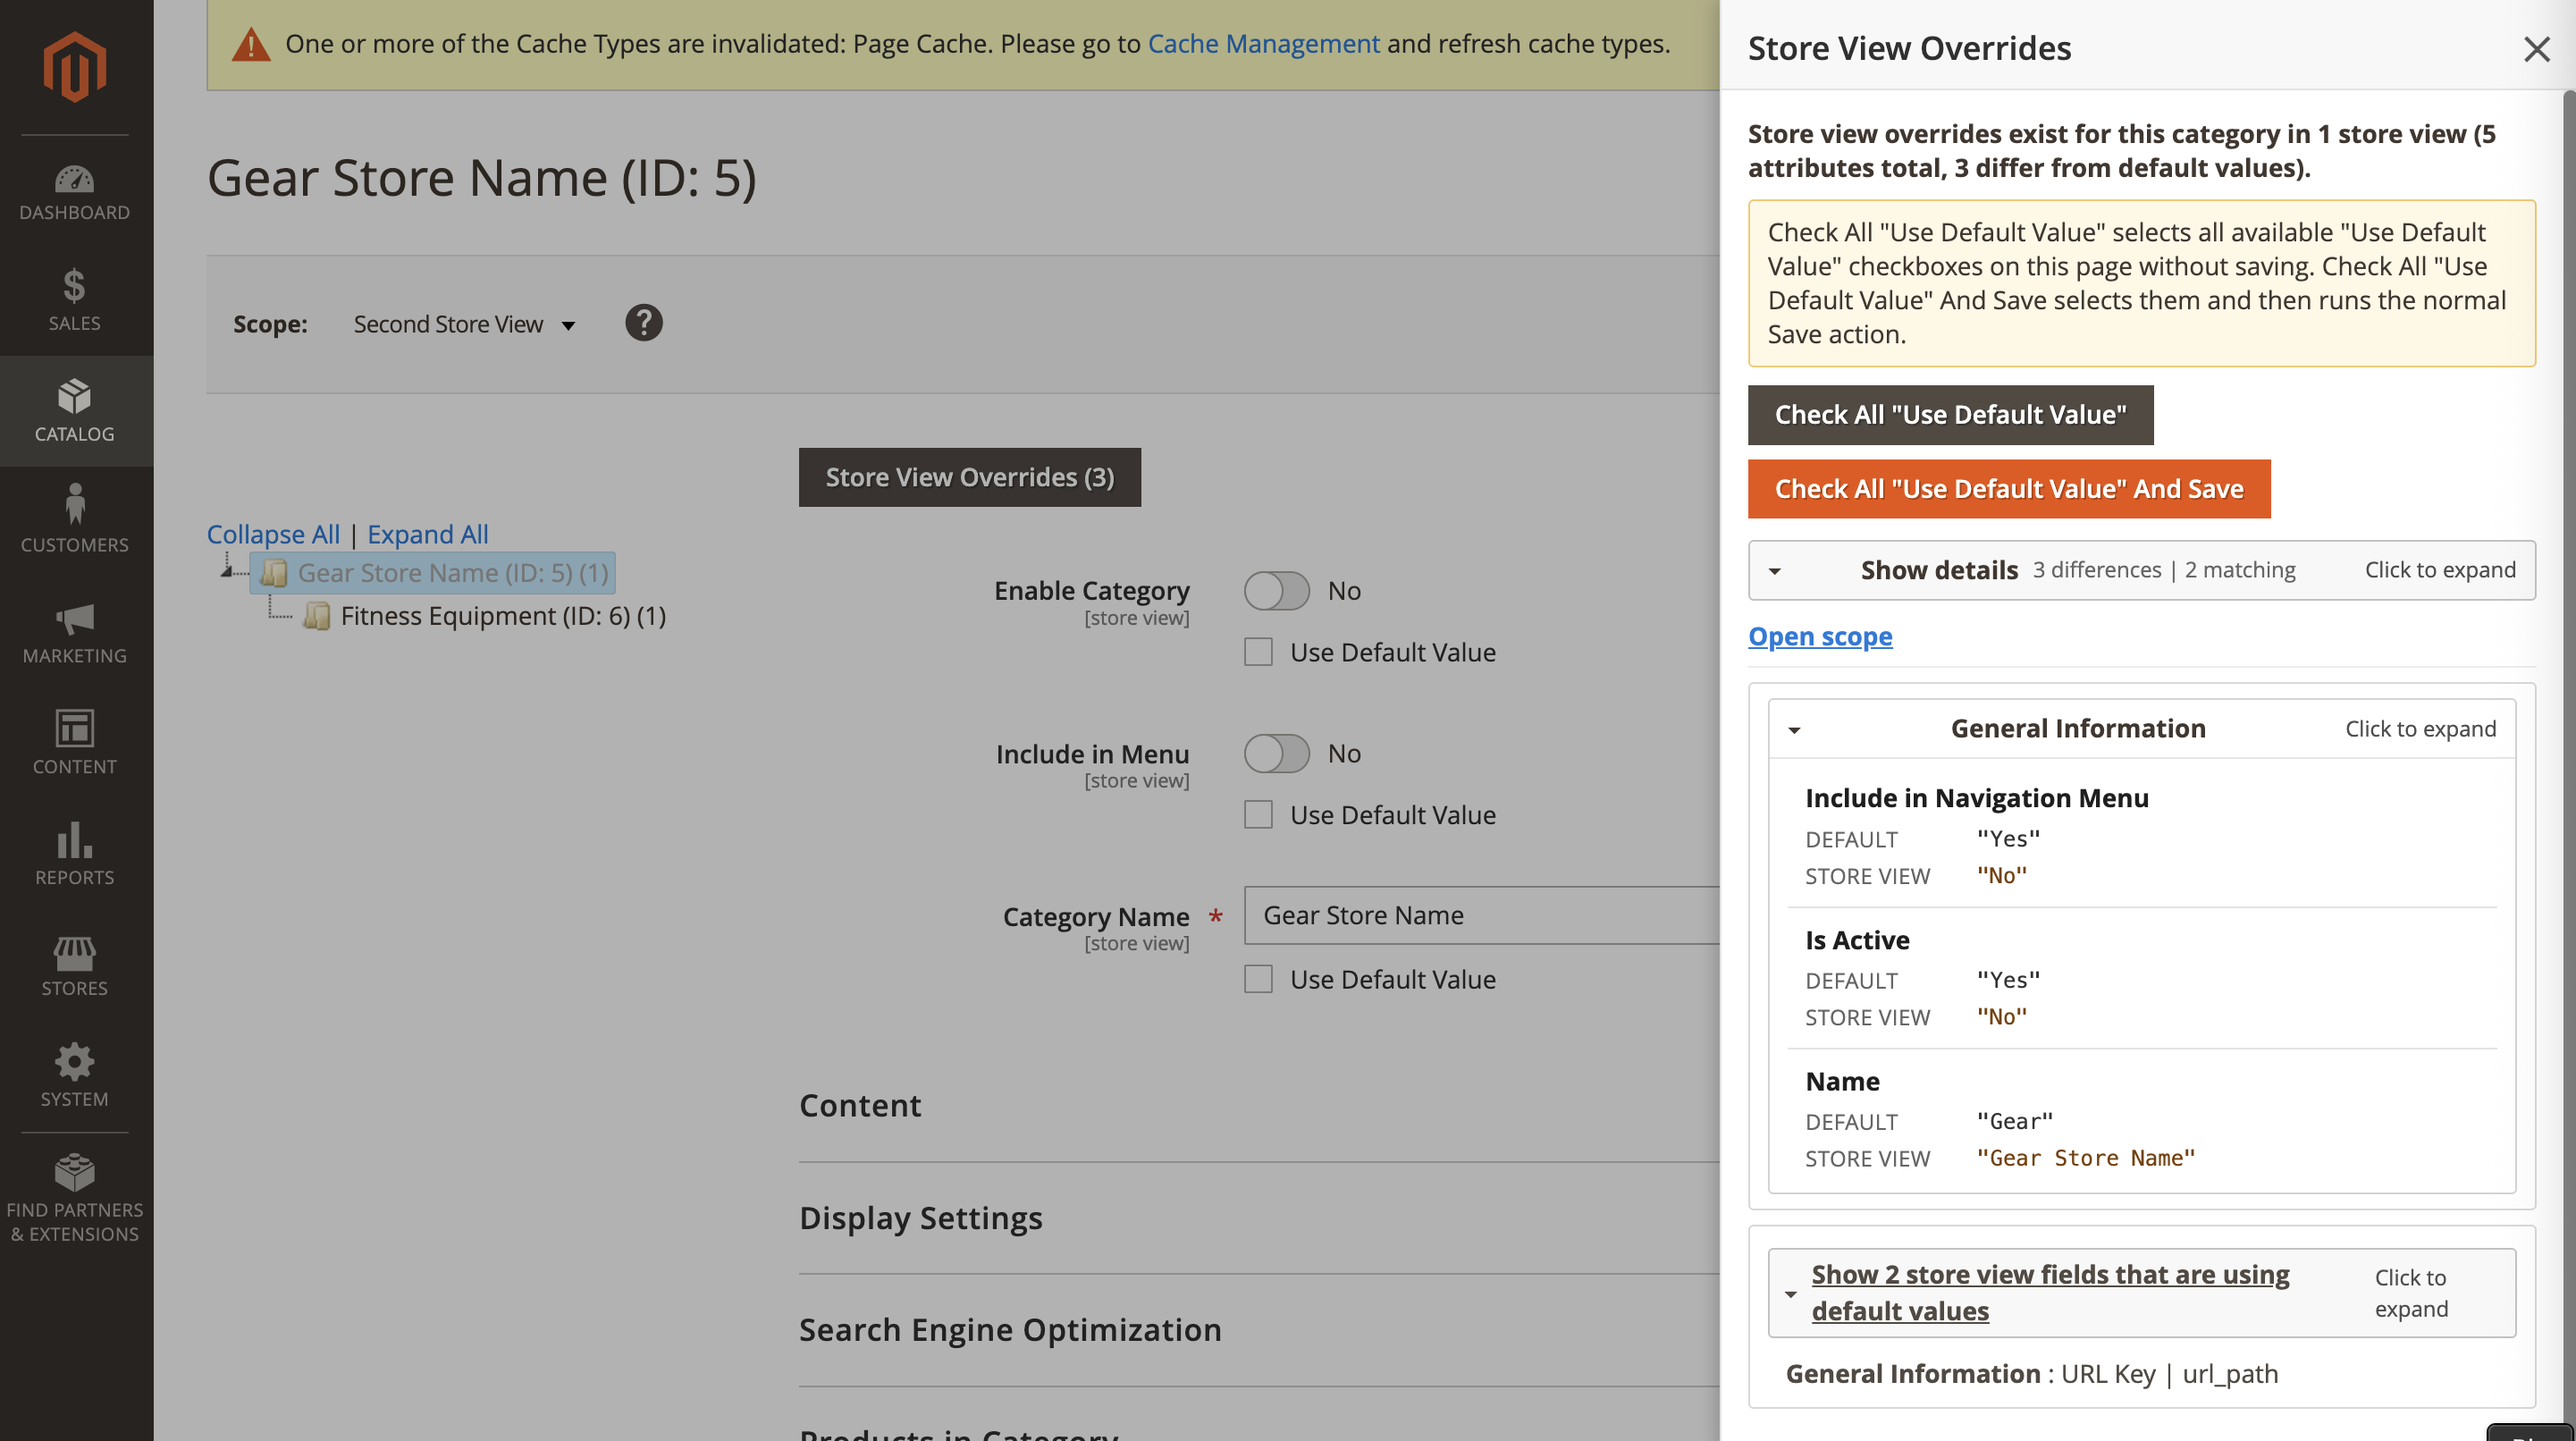
Task: Toggle the Include in Menu switch
Action: click(1276, 753)
